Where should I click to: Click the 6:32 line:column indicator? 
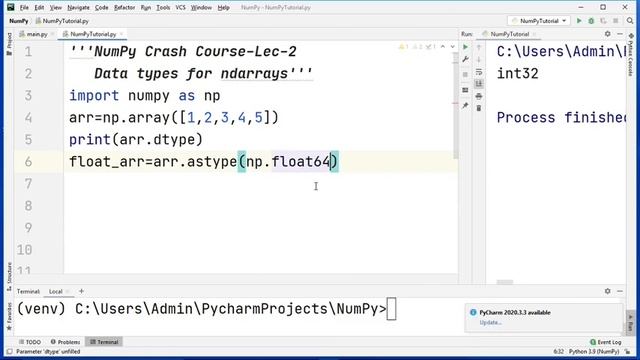tap(559, 351)
